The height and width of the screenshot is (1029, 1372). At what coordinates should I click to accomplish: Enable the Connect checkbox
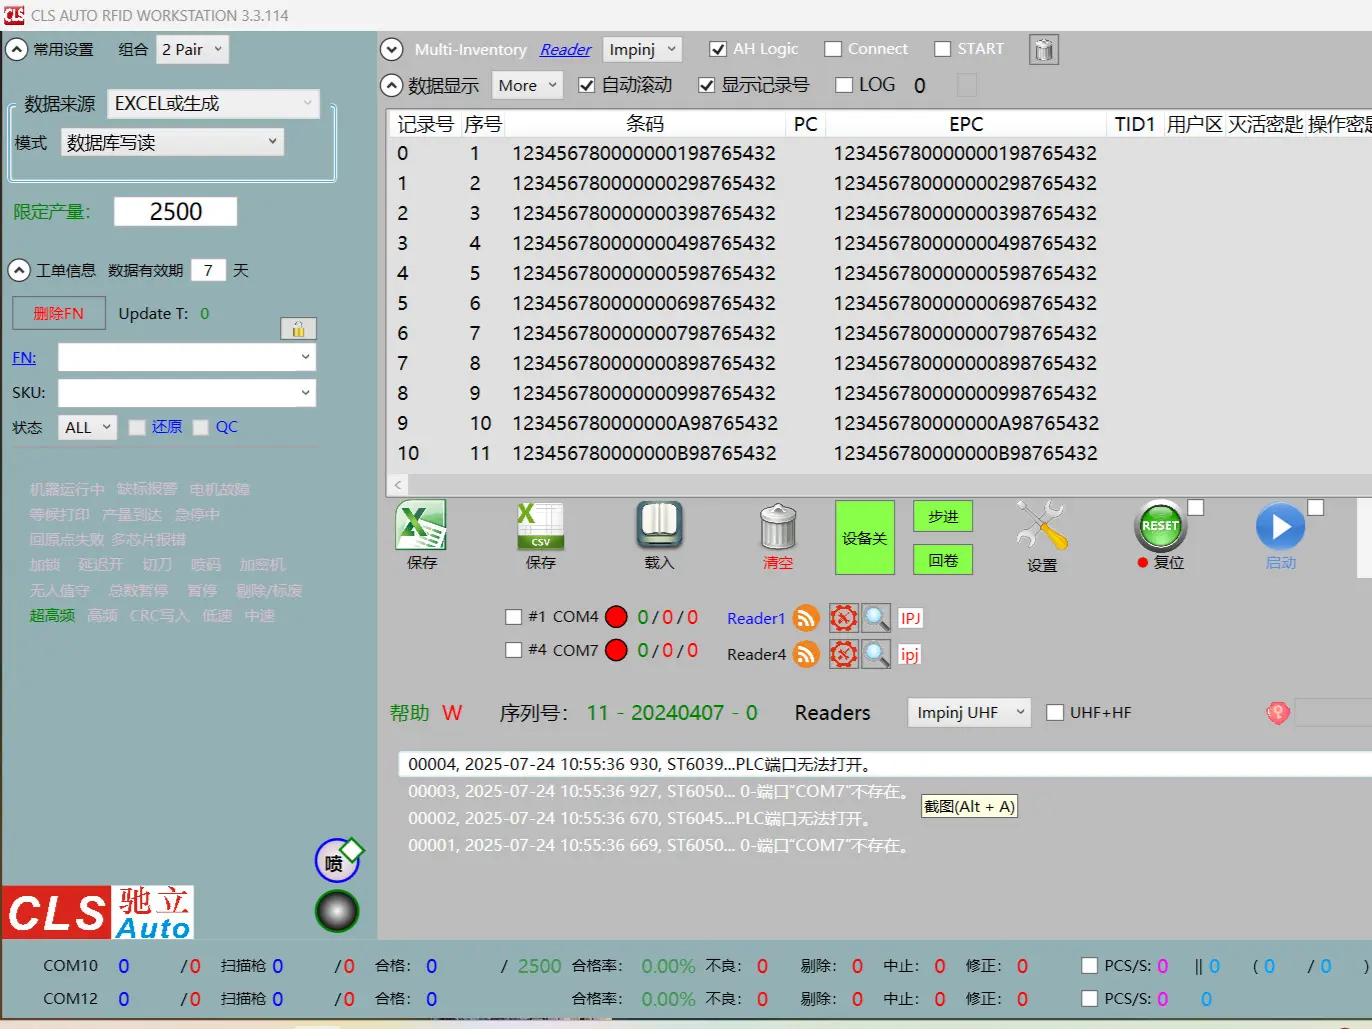(x=833, y=49)
